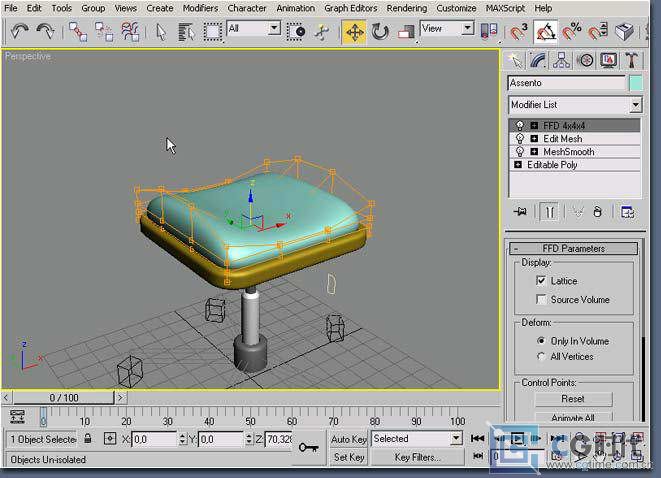Image resolution: width=661 pixels, height=478 pixels.
Task: Open the Display command panel tab
Action: coord(608,61)
